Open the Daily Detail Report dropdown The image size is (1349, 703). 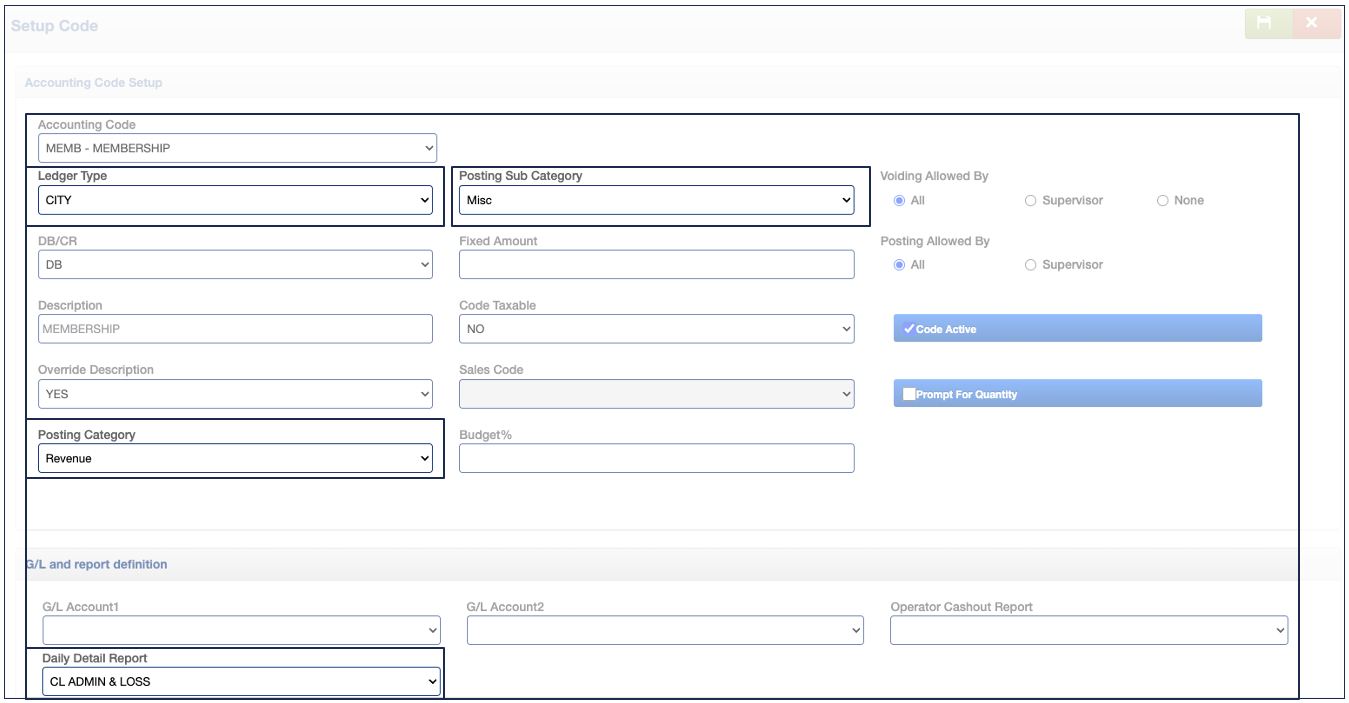pyautogui.click(x=240, y=682)
